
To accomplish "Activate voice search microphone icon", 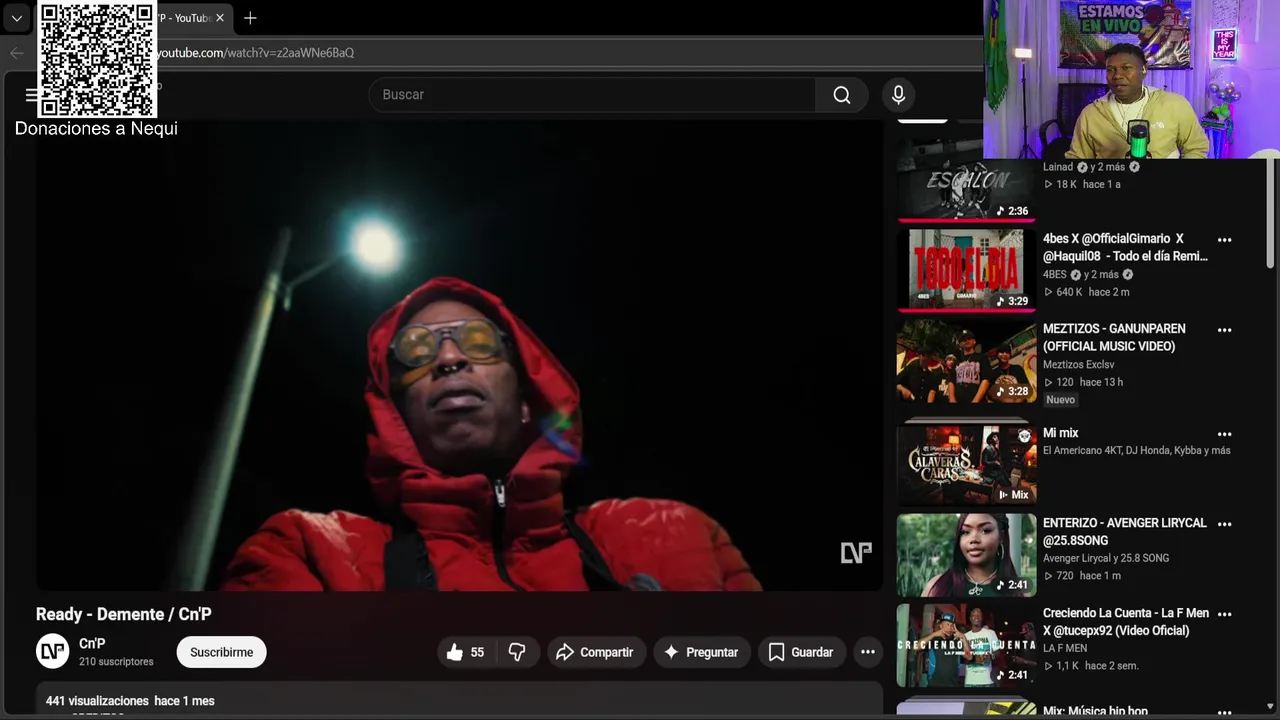I will click(x=898, y=95).
